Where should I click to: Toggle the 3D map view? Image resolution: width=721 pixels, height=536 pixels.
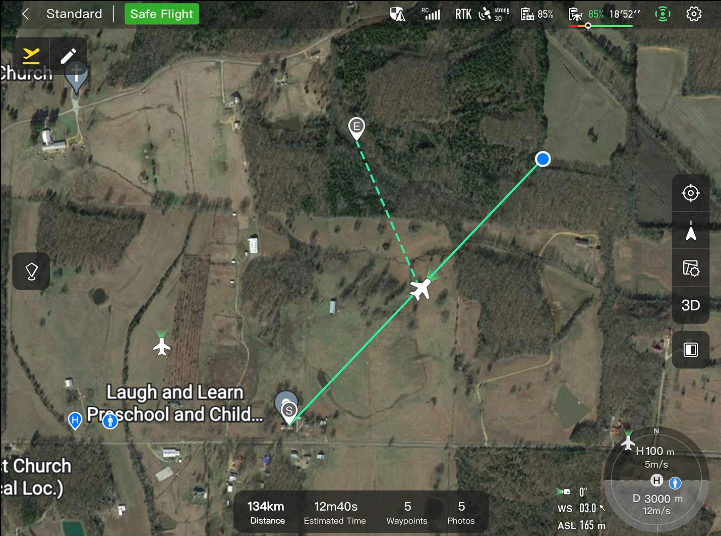(690, 305)
